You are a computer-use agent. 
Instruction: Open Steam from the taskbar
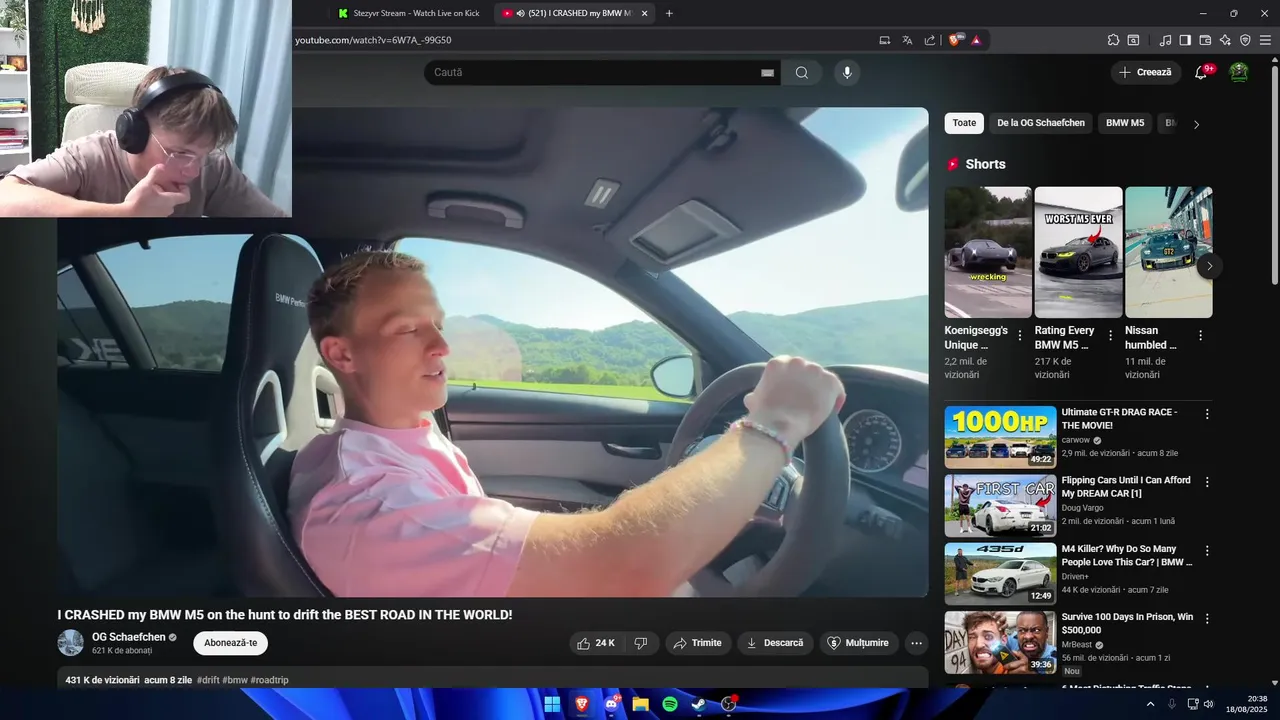point(699,704)
